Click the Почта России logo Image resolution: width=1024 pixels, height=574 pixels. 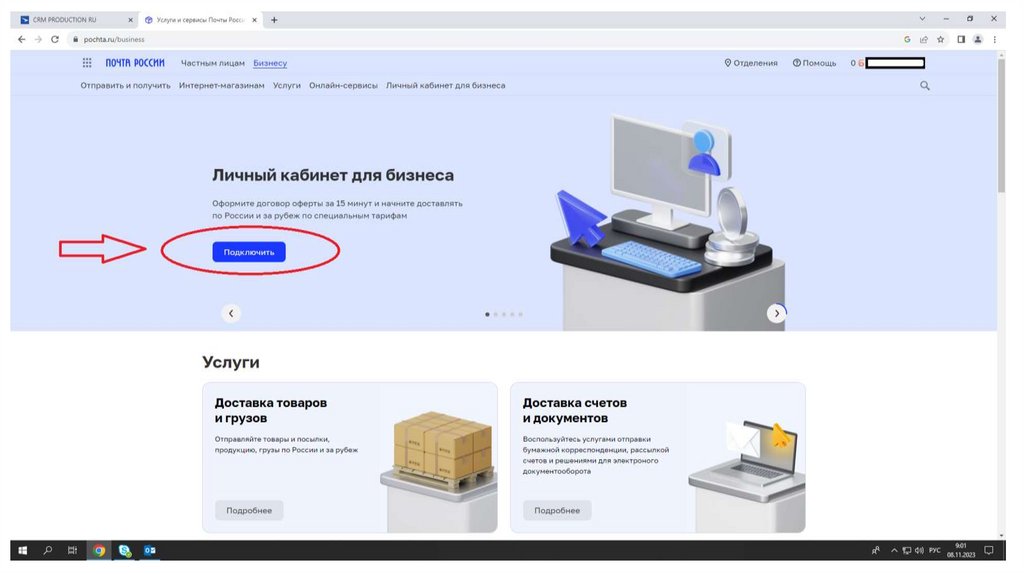[x=135, y=63]
